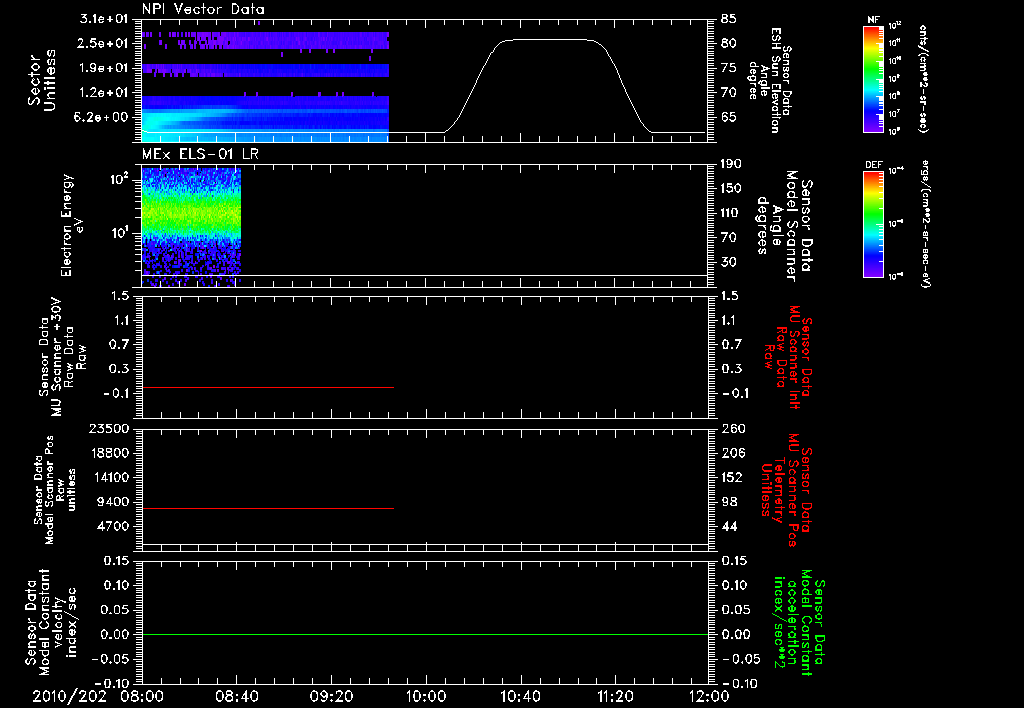Click the '1.2e+01' sector tick label

[104, 93]
